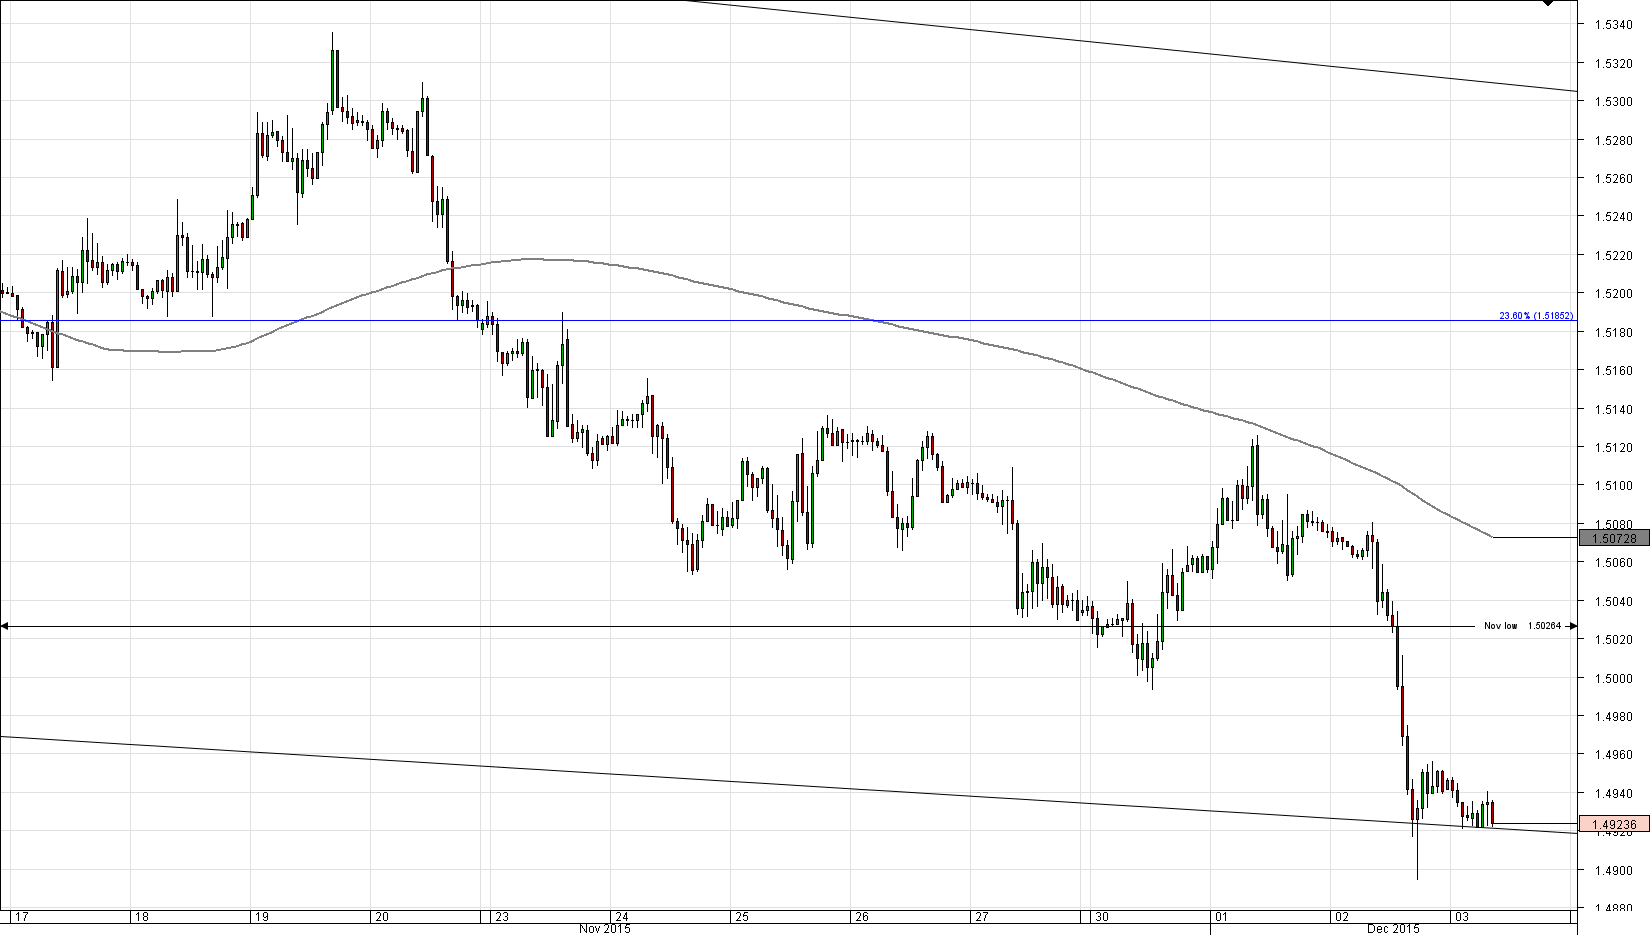Screen dimensions: 1651x935
Task: Click the Dec 2015 month label
Action: click(1393, 929)
